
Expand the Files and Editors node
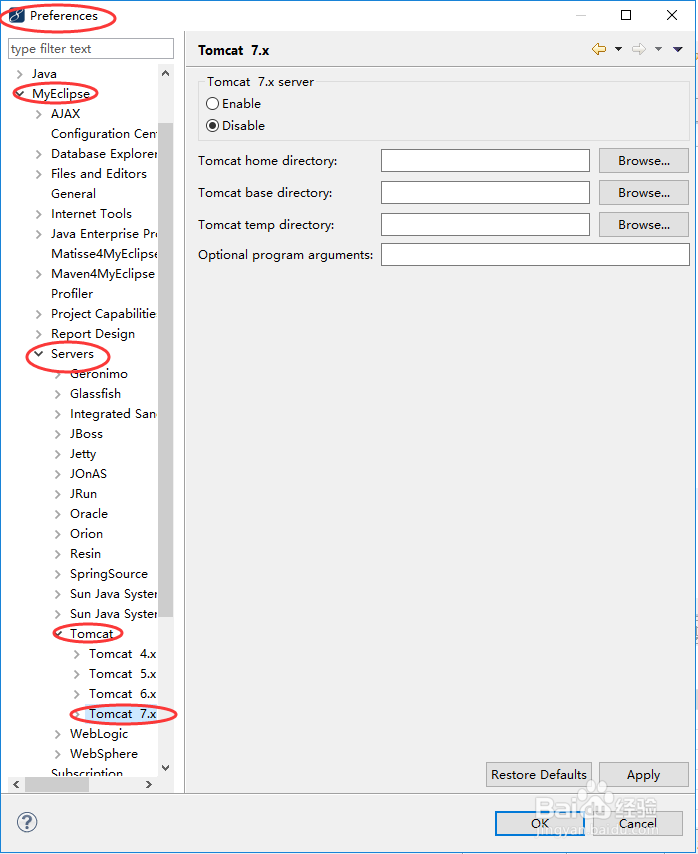[39, 174]
